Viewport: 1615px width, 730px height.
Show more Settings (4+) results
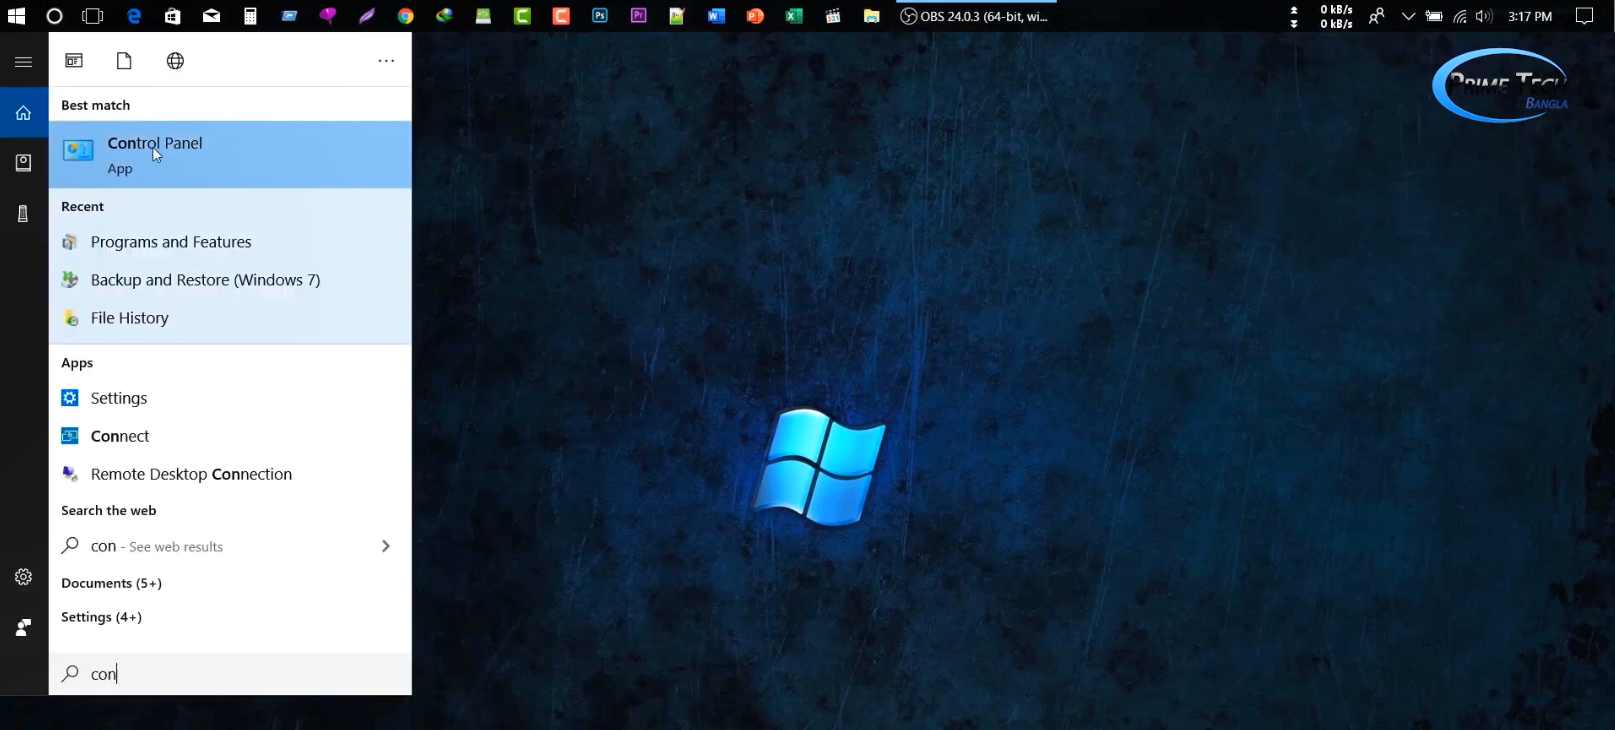(x=101, y=617)
